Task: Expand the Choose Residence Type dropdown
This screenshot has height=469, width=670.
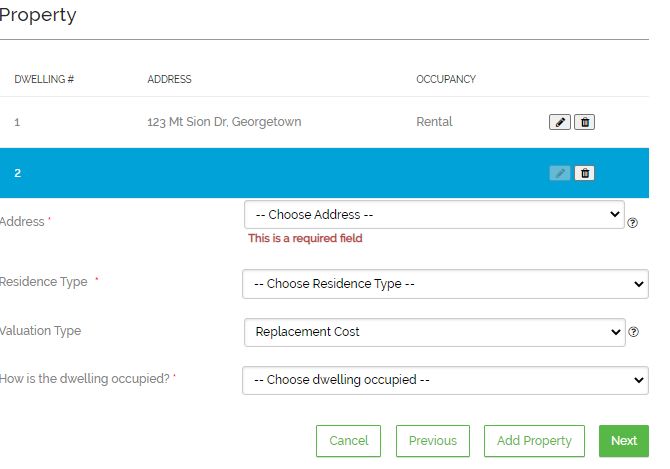Action: pos(445,284)
